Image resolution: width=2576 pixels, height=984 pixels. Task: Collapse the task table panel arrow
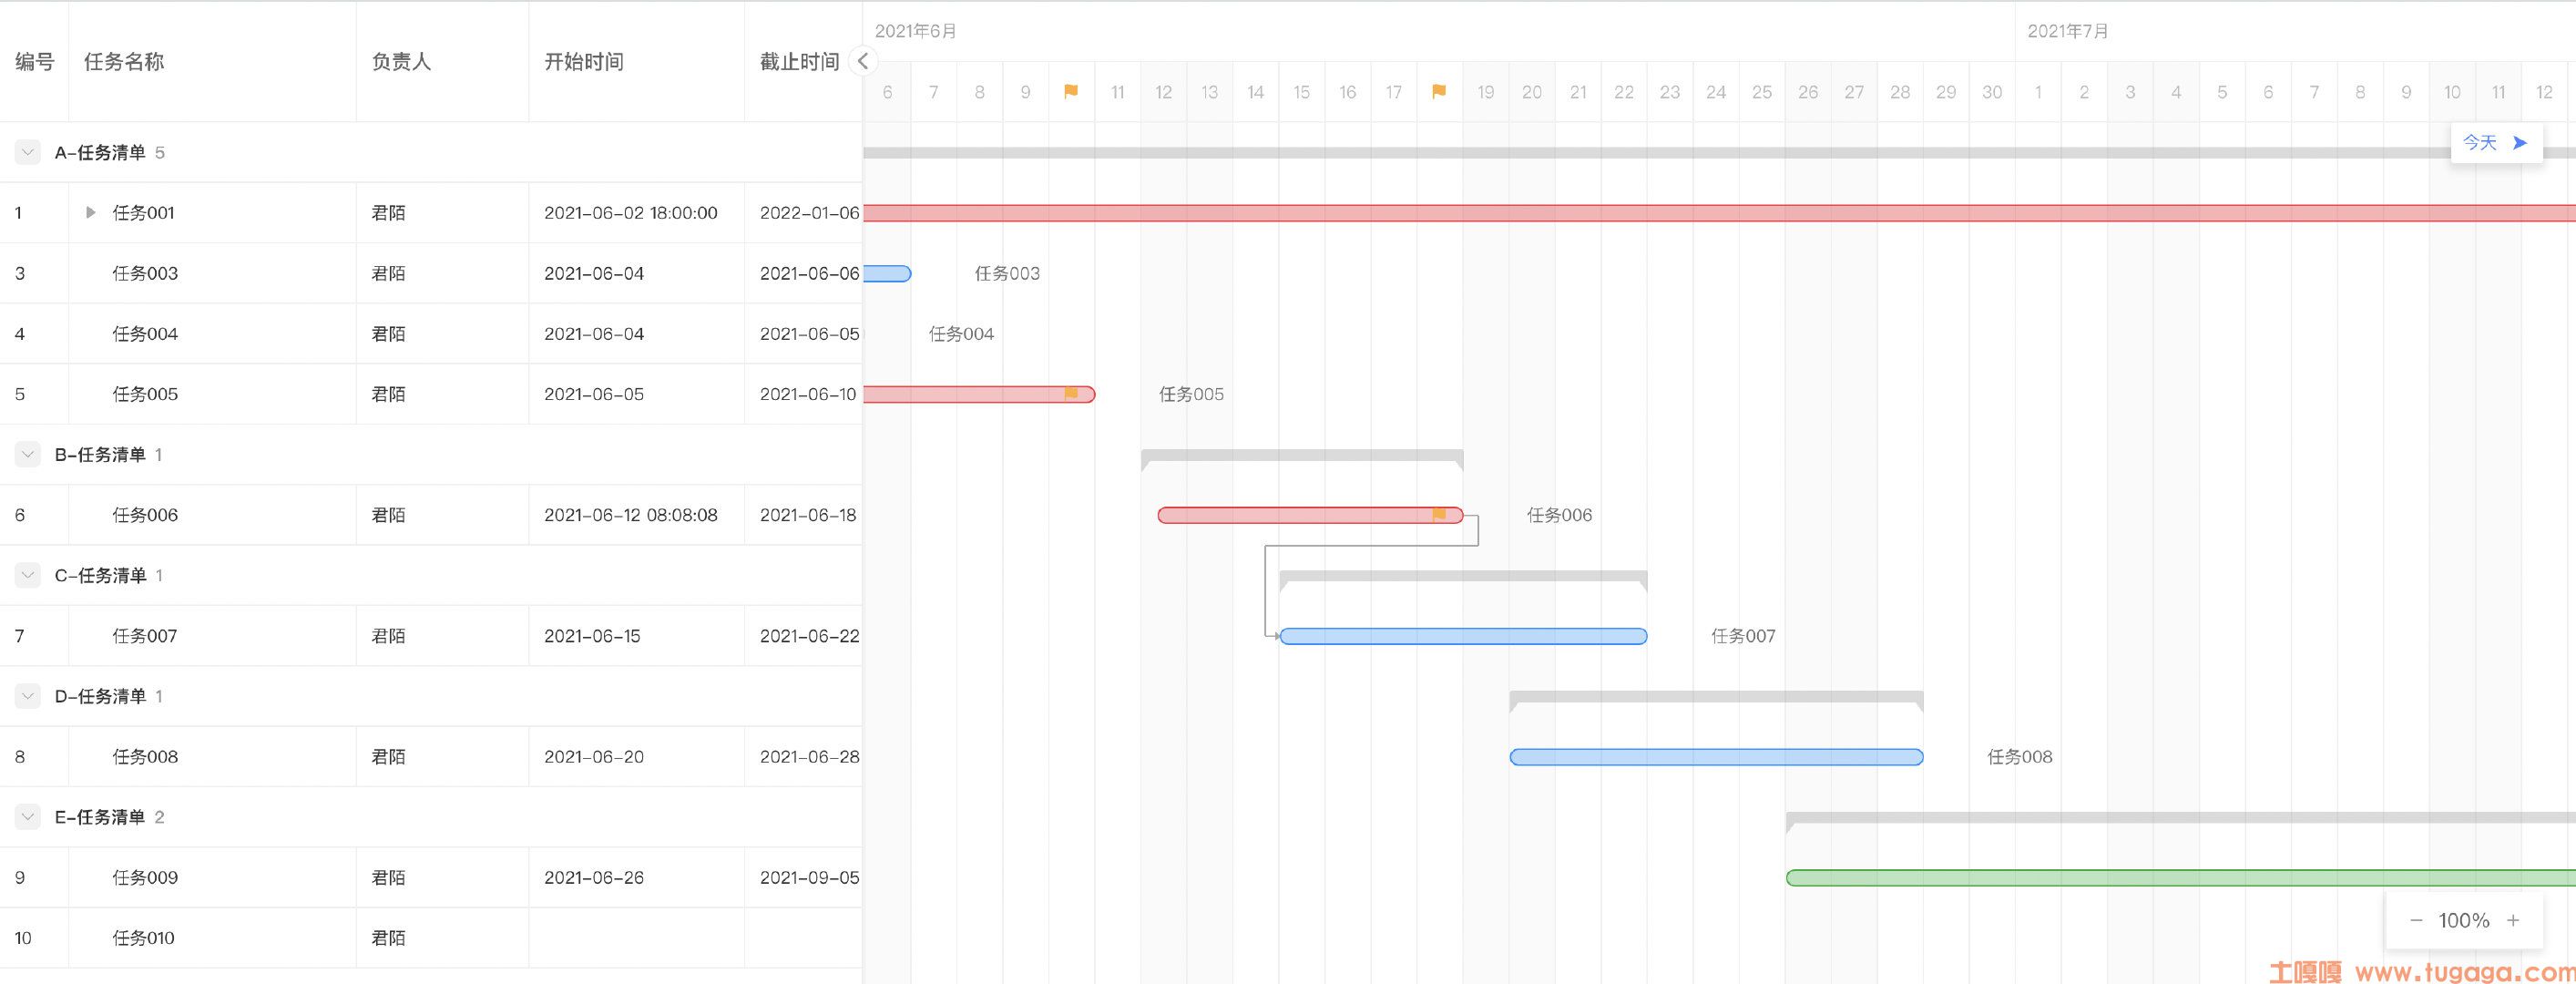point(863,61)
